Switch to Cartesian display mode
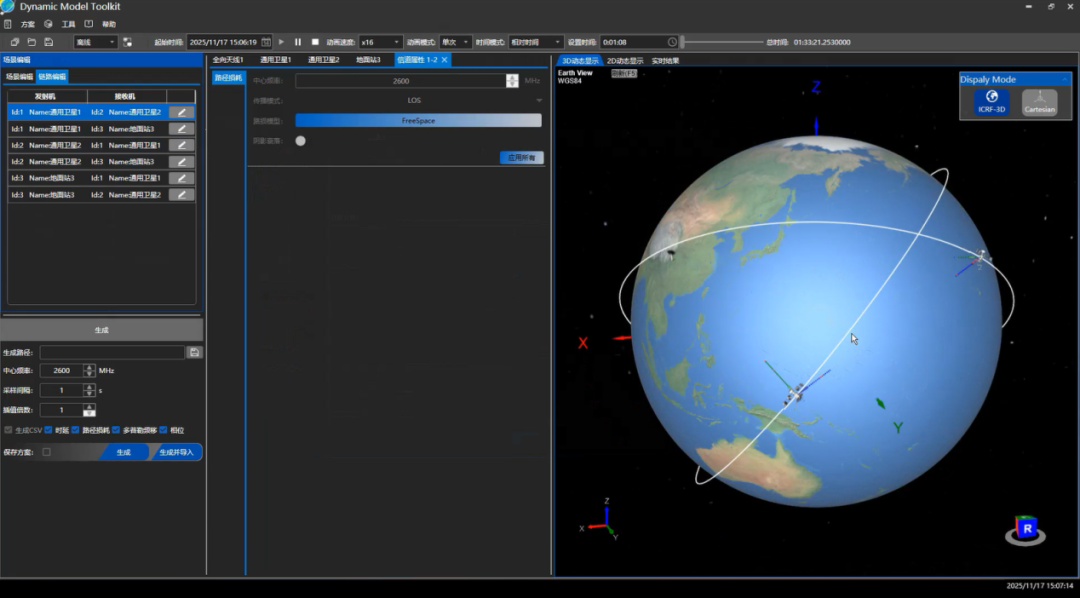Image resolution: width=1080 pixels, height=598 pixels. point(1039,101)
